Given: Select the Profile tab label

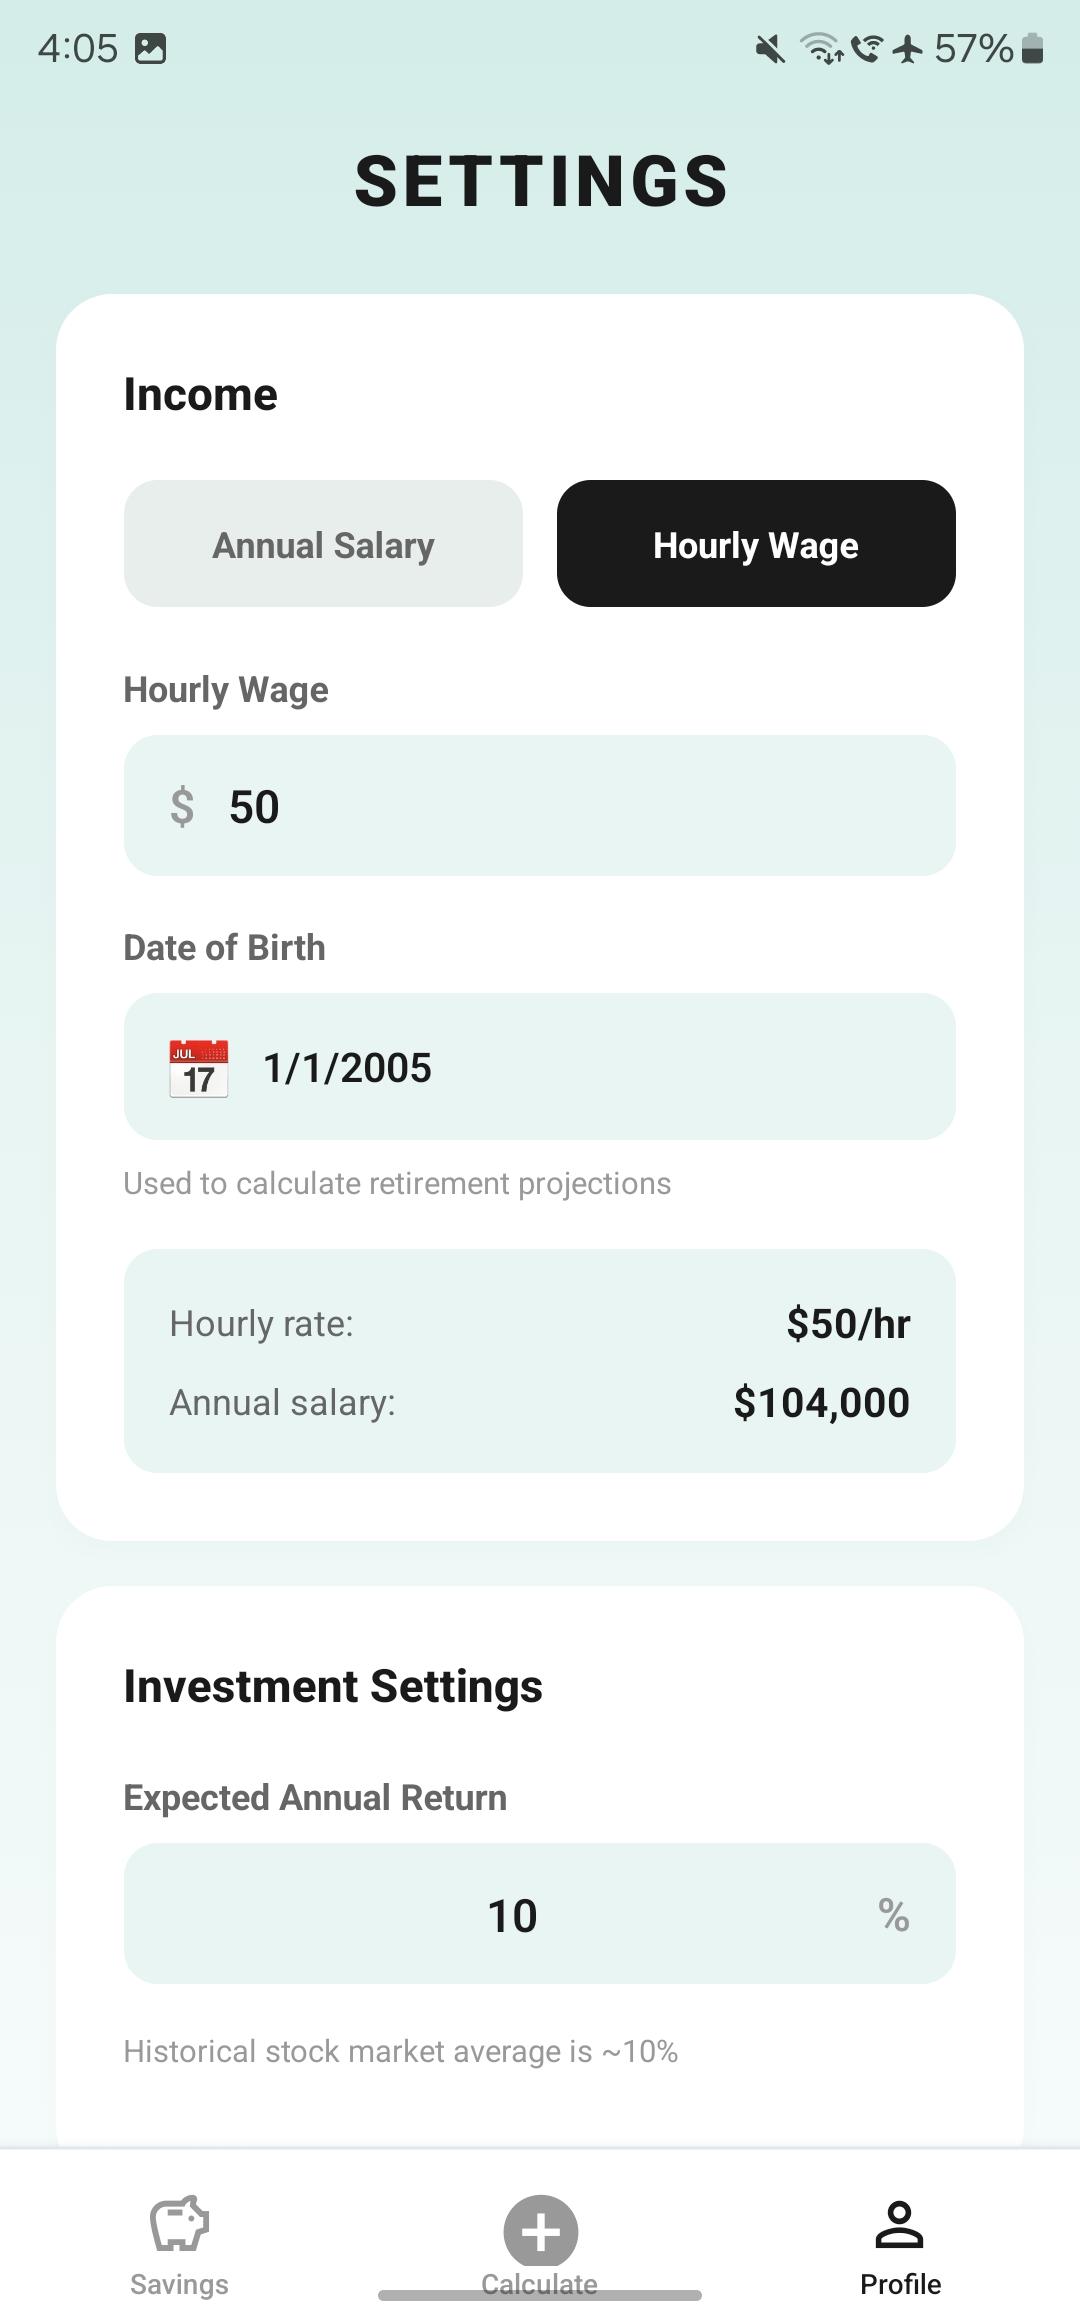Looking at the screenshot, I should pos(900,2284).
